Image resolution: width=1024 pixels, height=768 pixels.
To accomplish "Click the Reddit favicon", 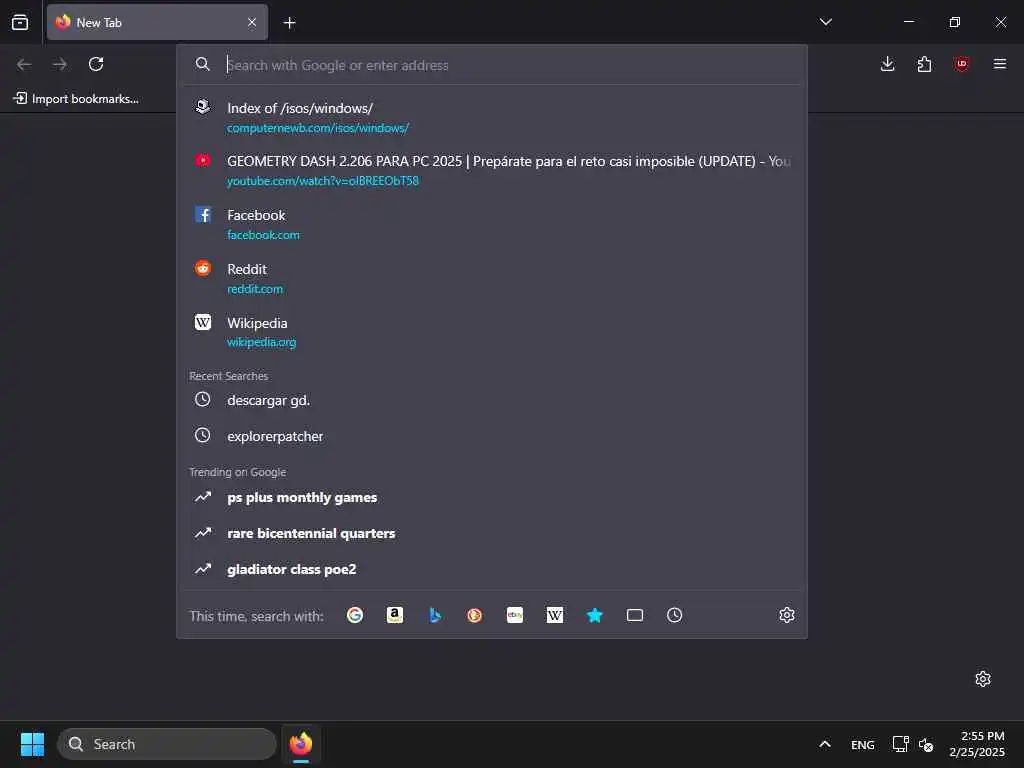I will coord(203,268).
